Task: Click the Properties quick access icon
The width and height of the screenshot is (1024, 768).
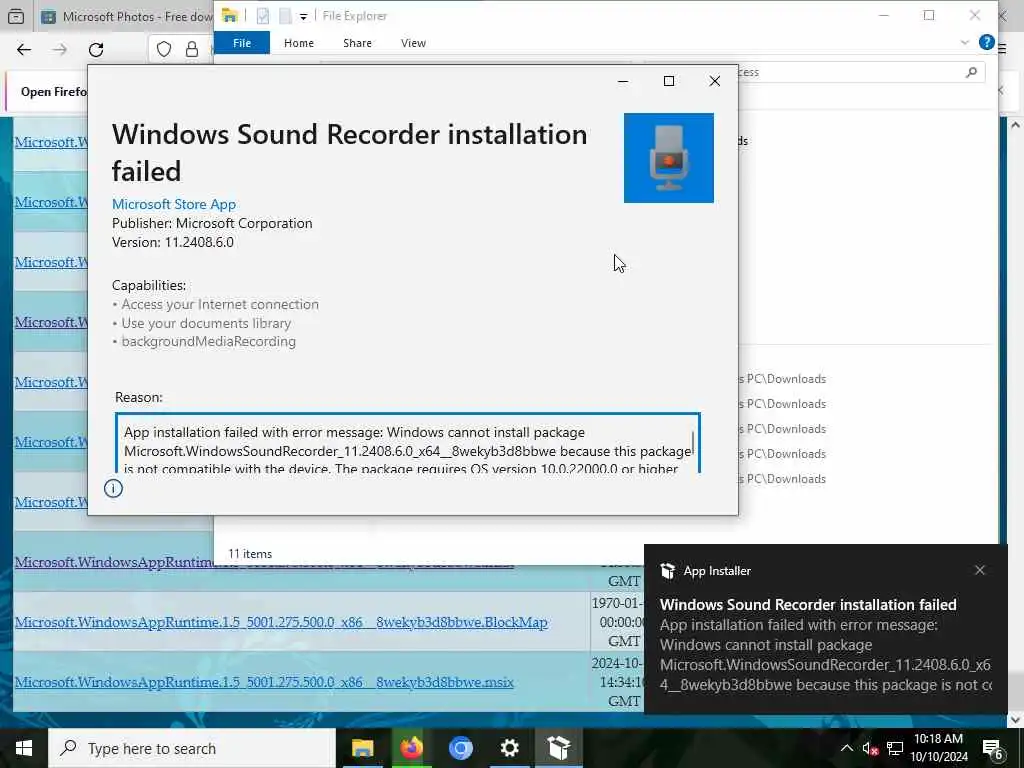Action: [x=263, y=16]
